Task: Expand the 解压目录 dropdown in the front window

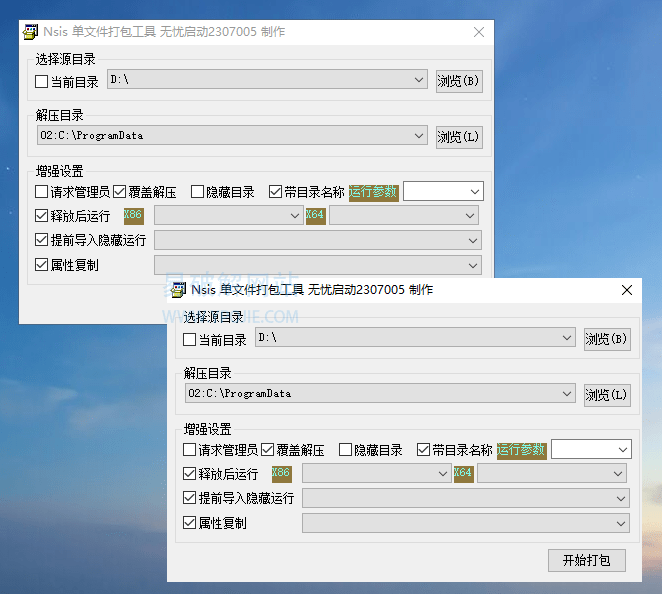Action: [x=566, y=394]
